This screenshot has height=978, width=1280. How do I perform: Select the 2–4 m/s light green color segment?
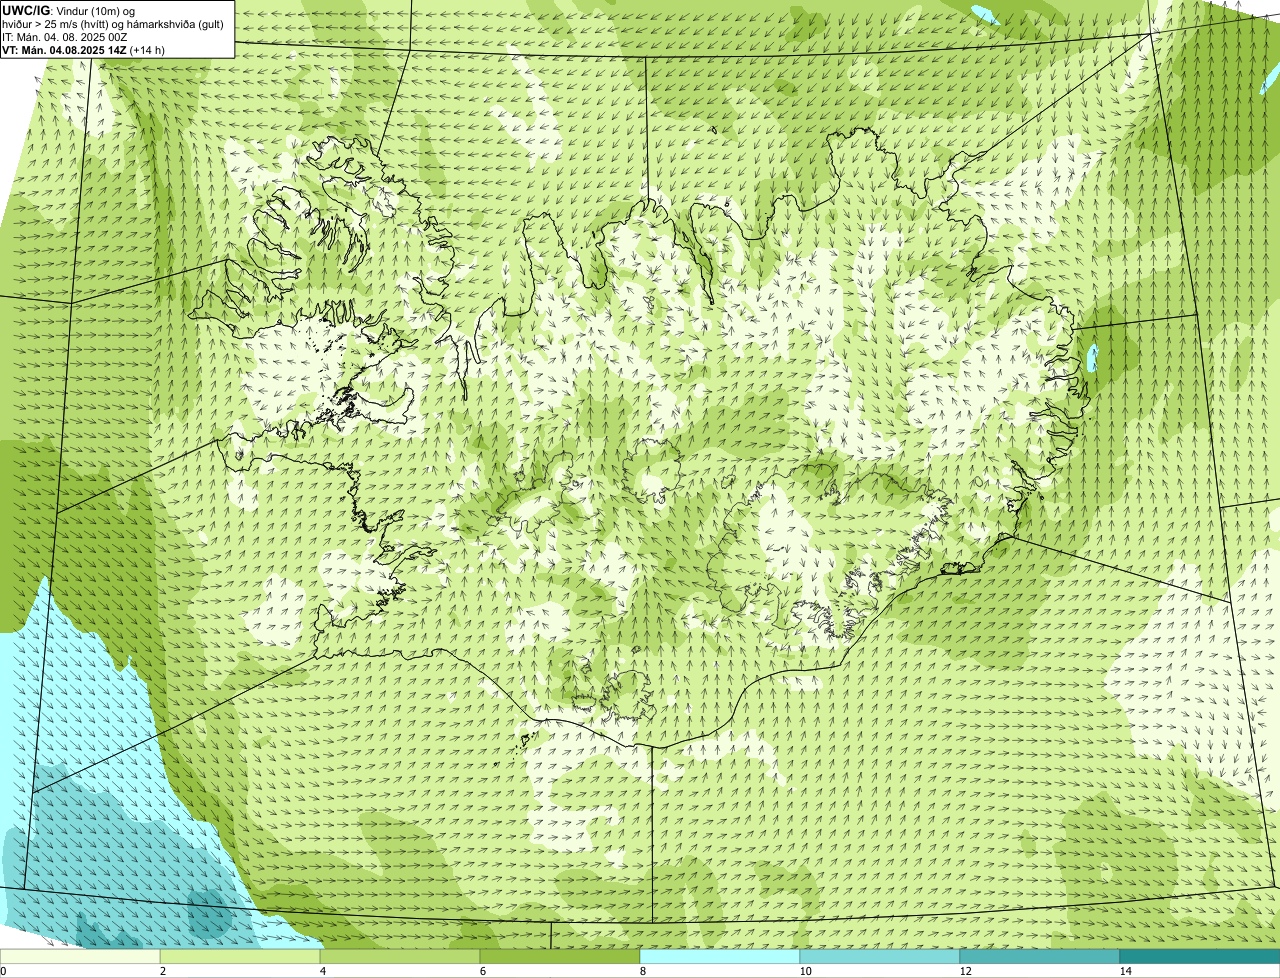(x=240, y=956)
